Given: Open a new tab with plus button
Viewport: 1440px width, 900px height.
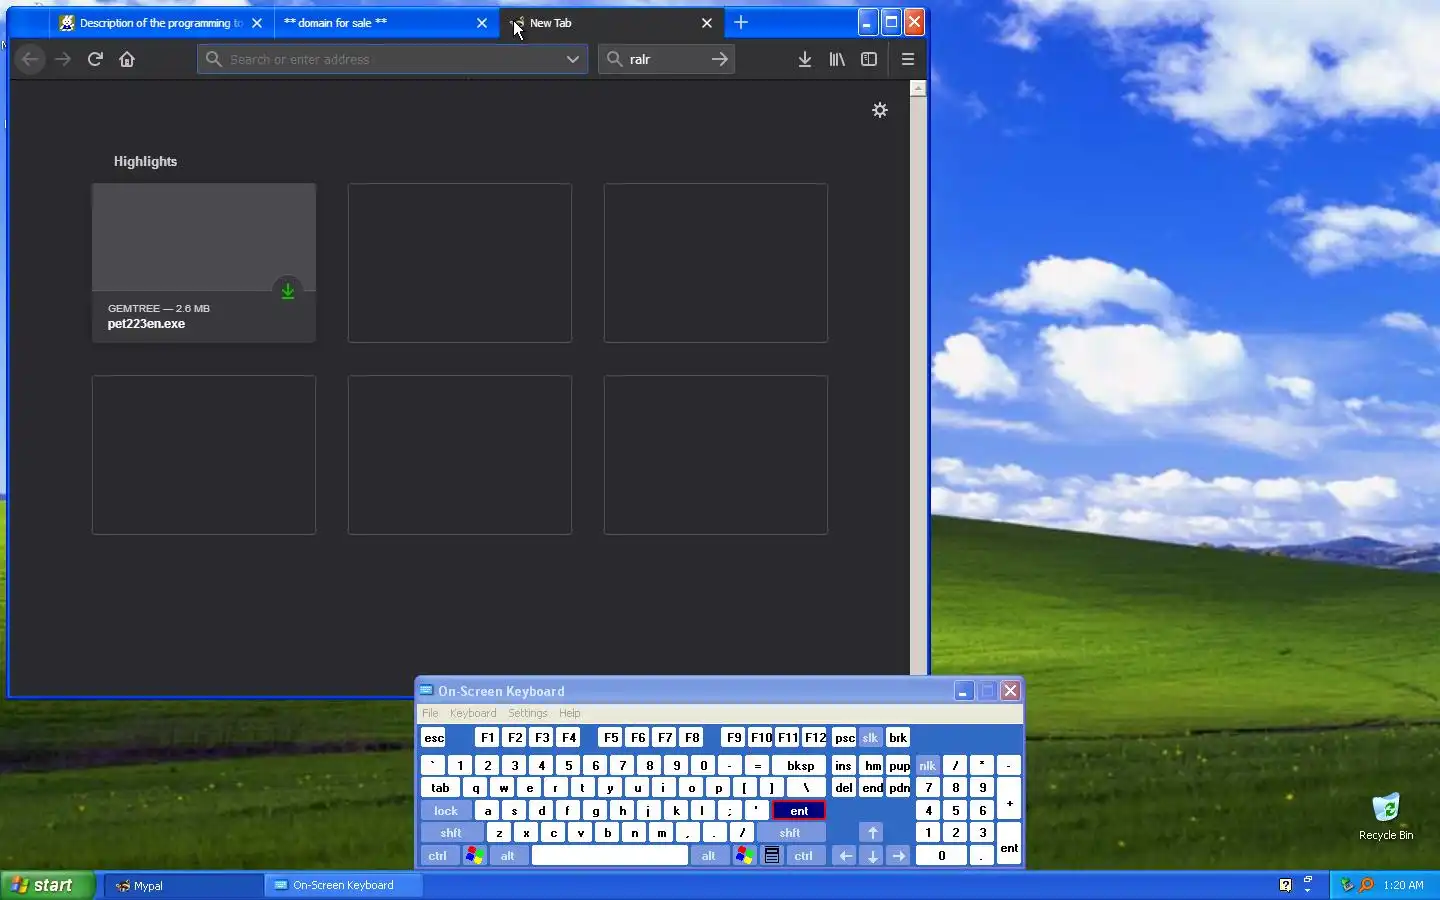Looking at the screenshot, I should point(741,22).
